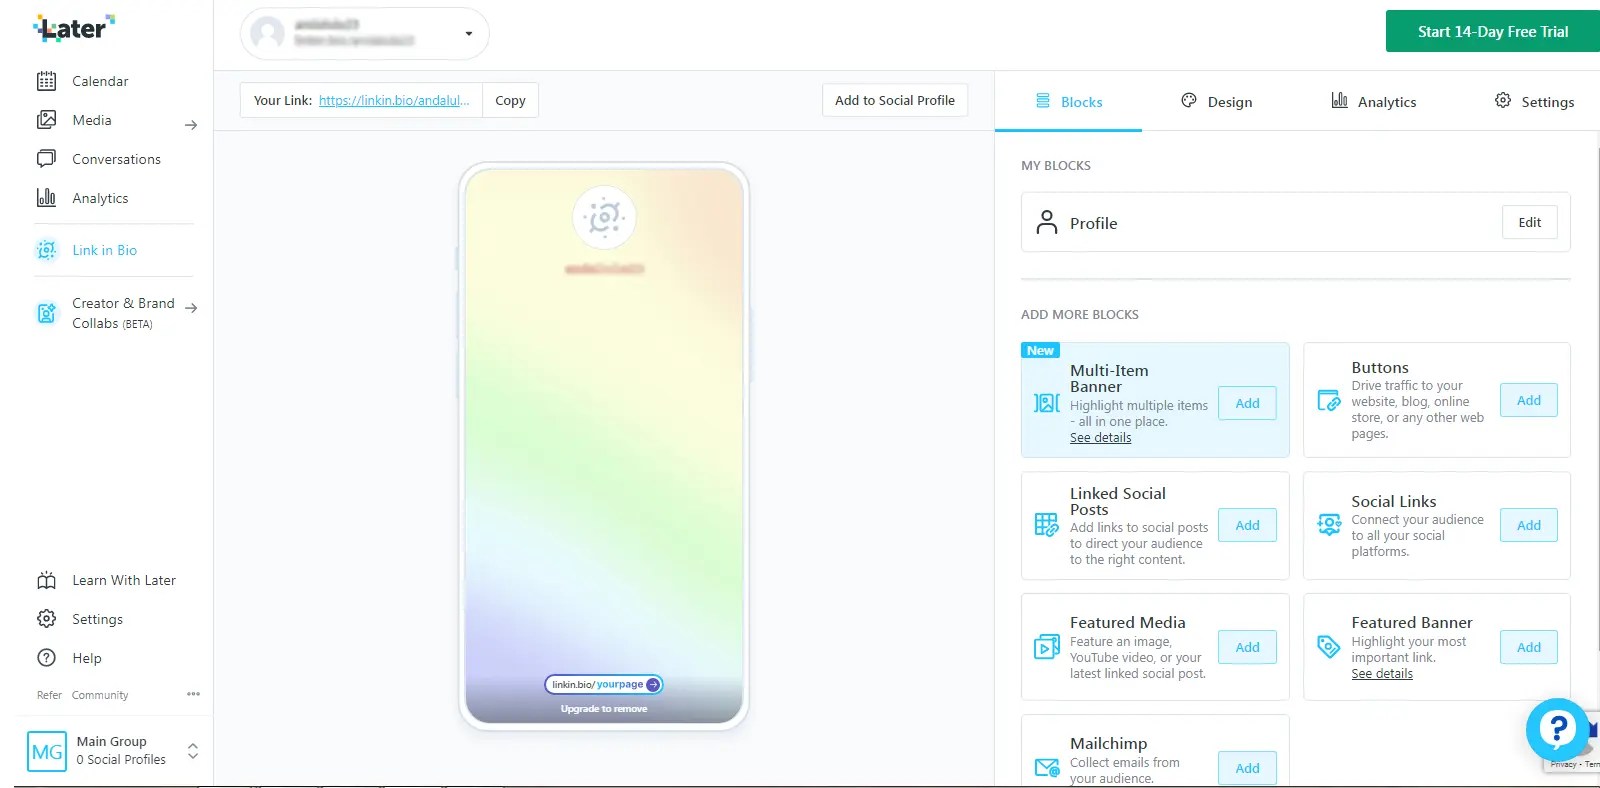This screenshot has height=788, width=1600.
Task: Start the 14-Day Free Trial
Action: click(1493, 31)
